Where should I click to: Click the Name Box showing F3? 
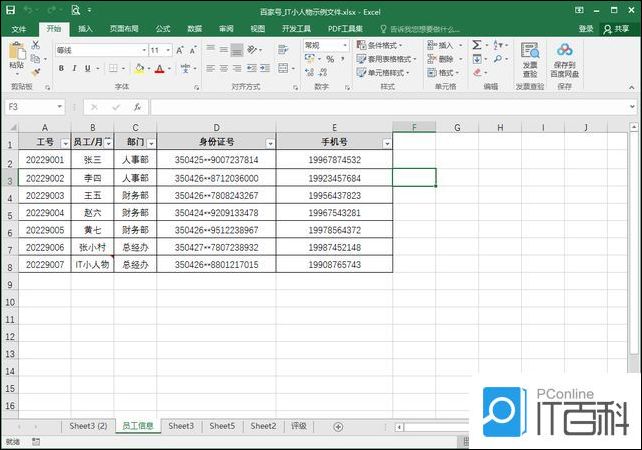(30, 107)
